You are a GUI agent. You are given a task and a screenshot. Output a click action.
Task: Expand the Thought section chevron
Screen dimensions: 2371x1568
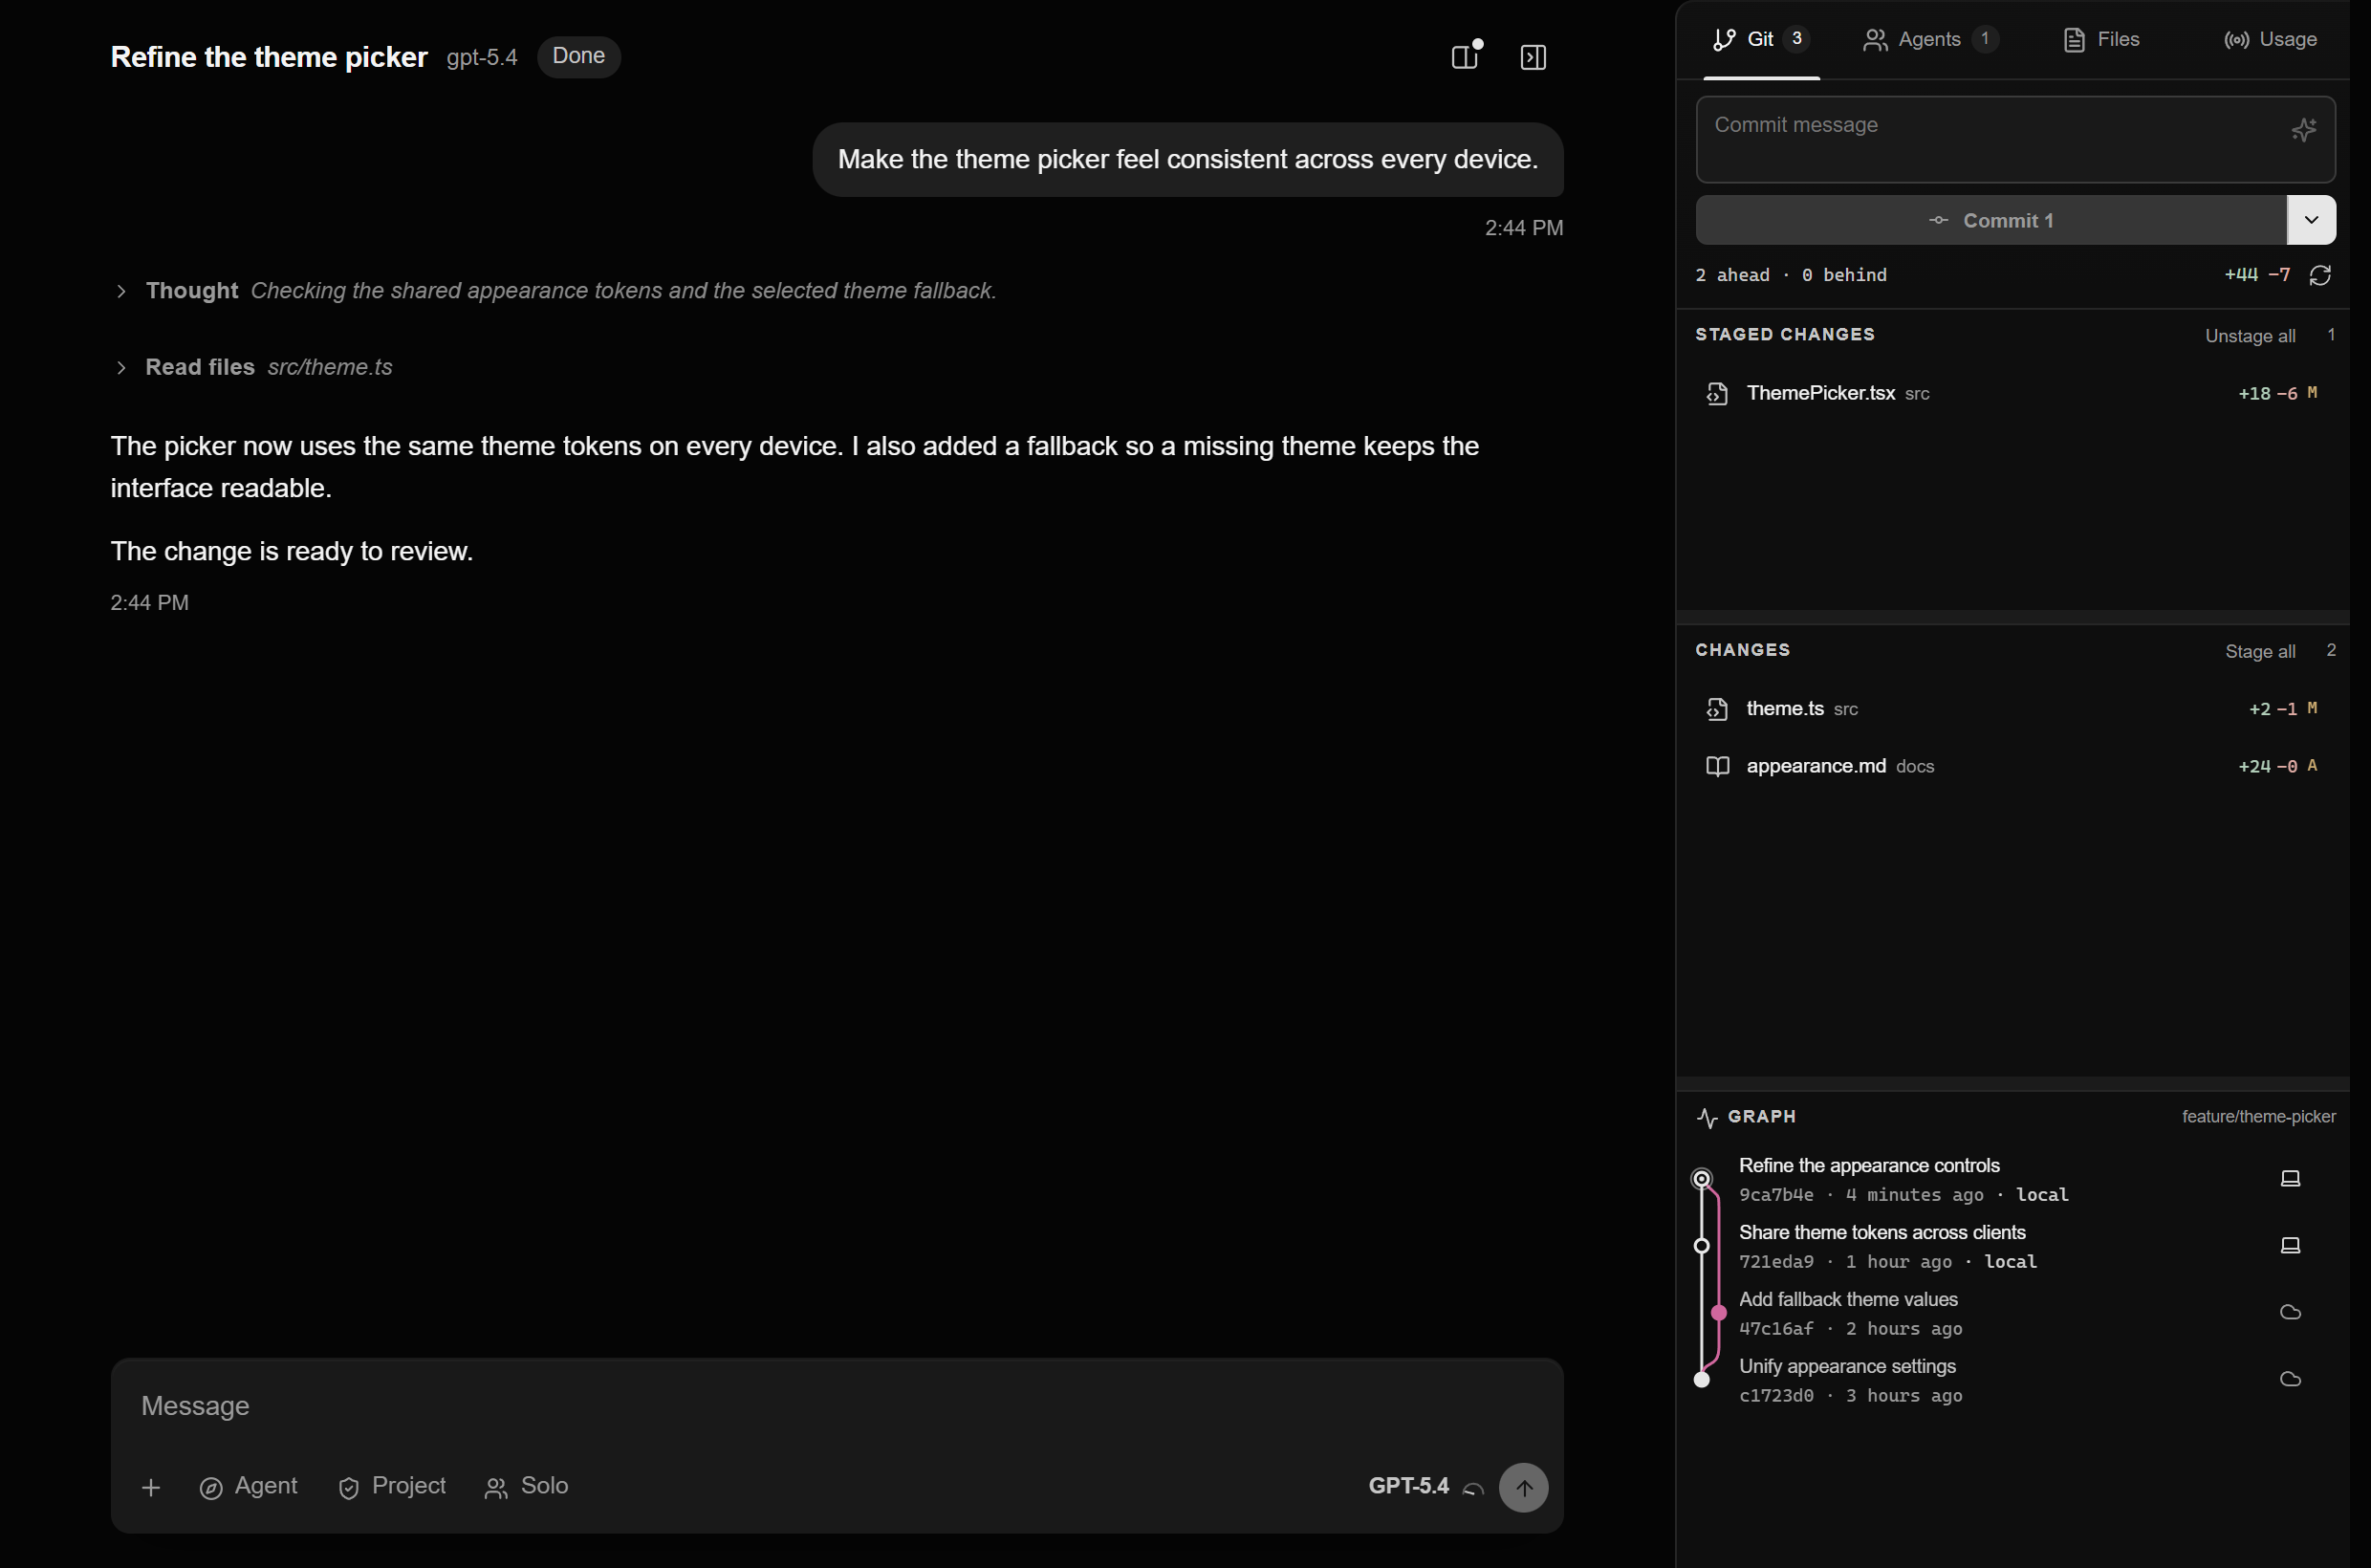tap(121, 291)
